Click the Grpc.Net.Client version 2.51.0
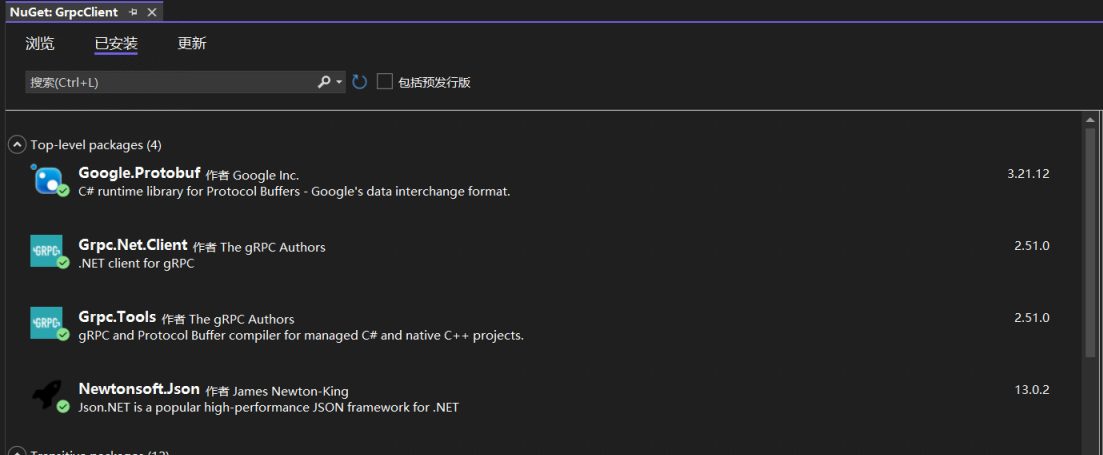Viewport: 1103px width, 455px height. tap(1031, 245)
